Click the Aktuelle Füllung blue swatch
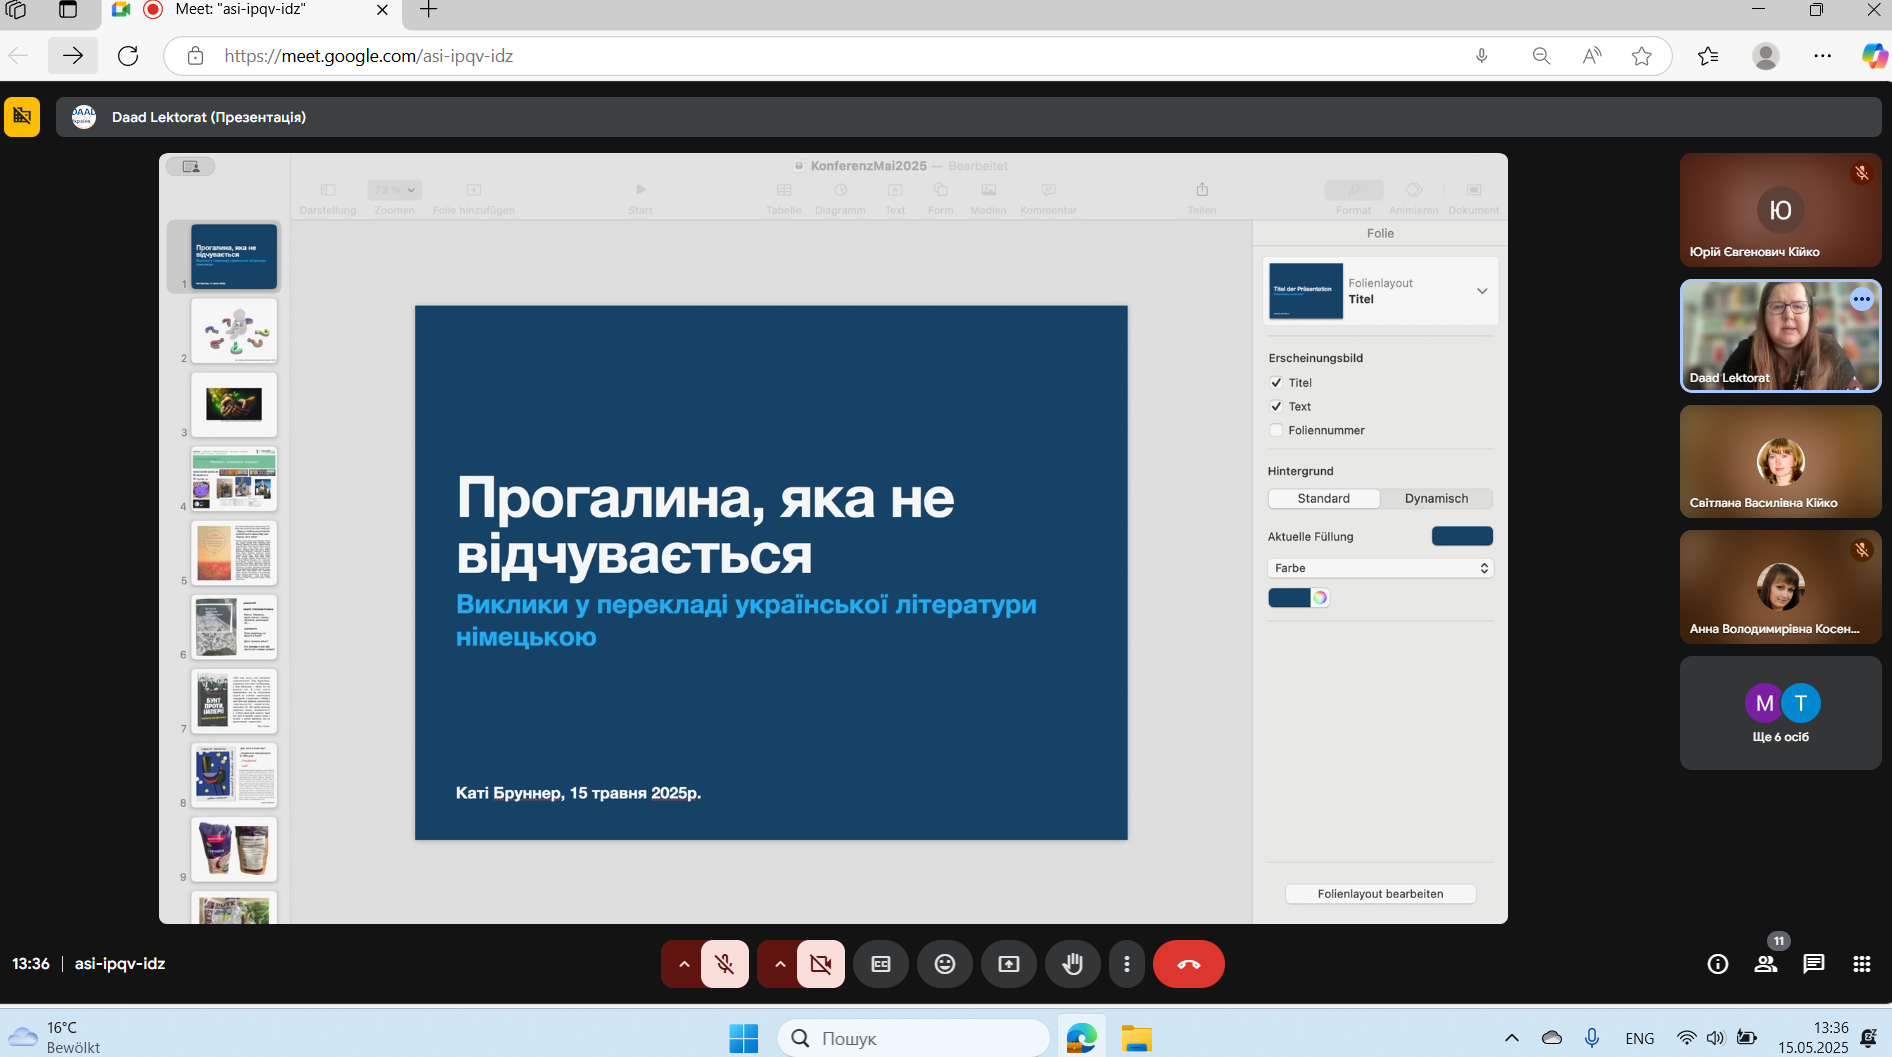Viewport: 1892px width, 1057px height. (x=1462, y=536)
